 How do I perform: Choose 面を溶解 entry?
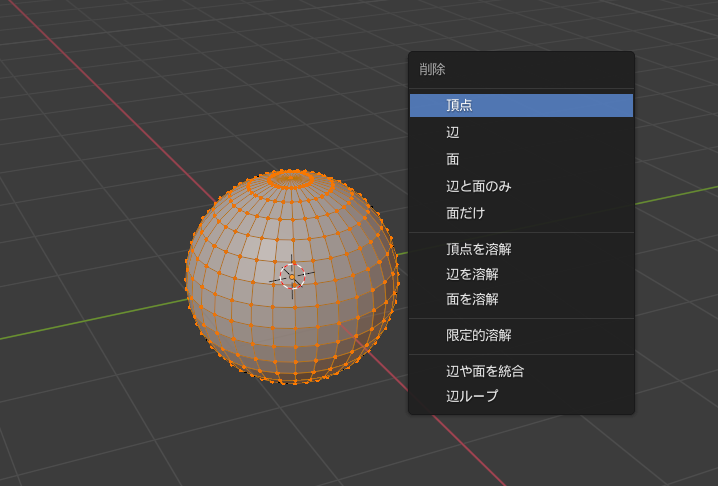coord(521,300)
